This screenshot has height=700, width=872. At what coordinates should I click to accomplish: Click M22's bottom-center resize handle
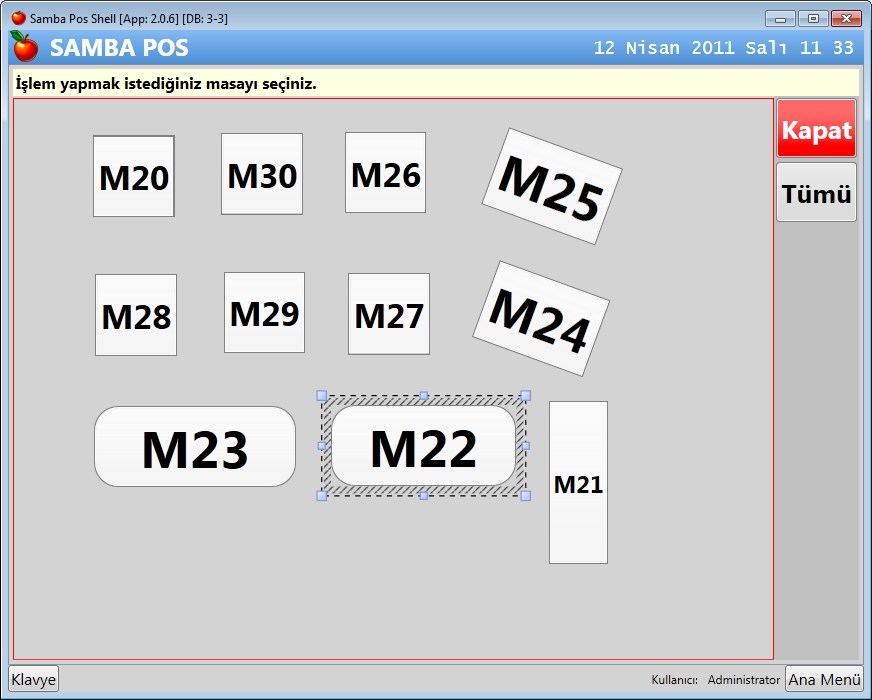pyautogui.click(x=424, y=495)
